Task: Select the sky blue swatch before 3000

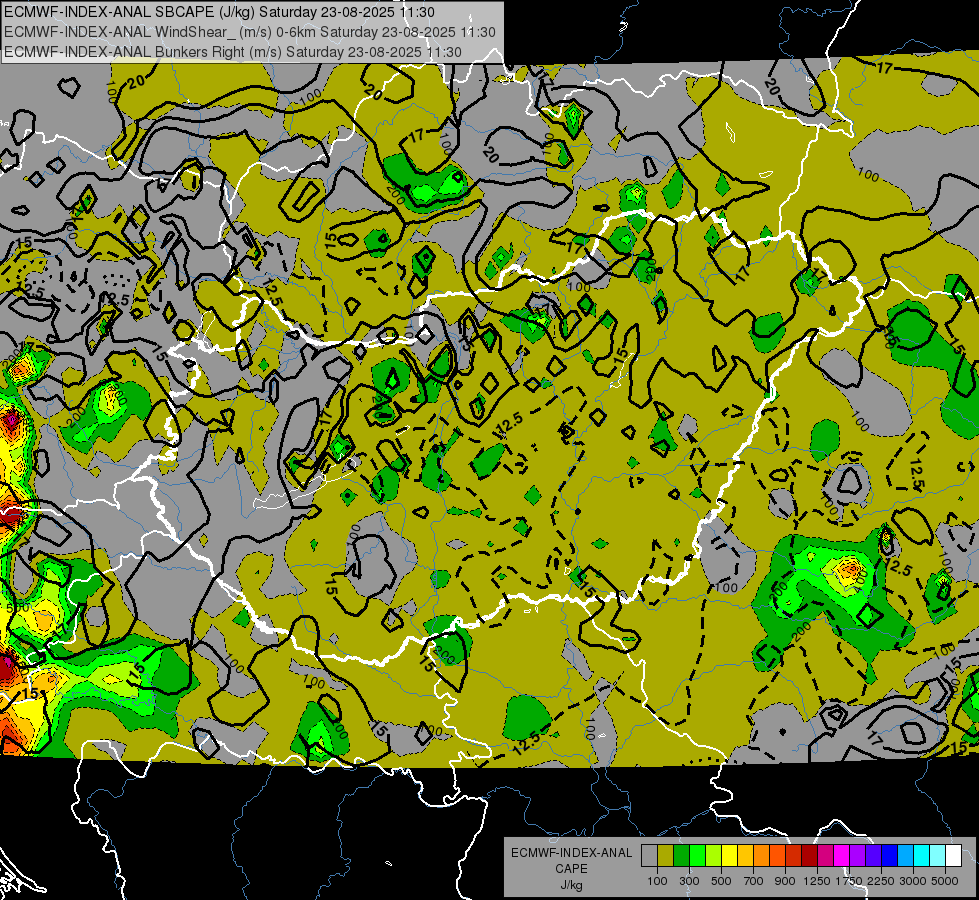Action: pos(906,856)
